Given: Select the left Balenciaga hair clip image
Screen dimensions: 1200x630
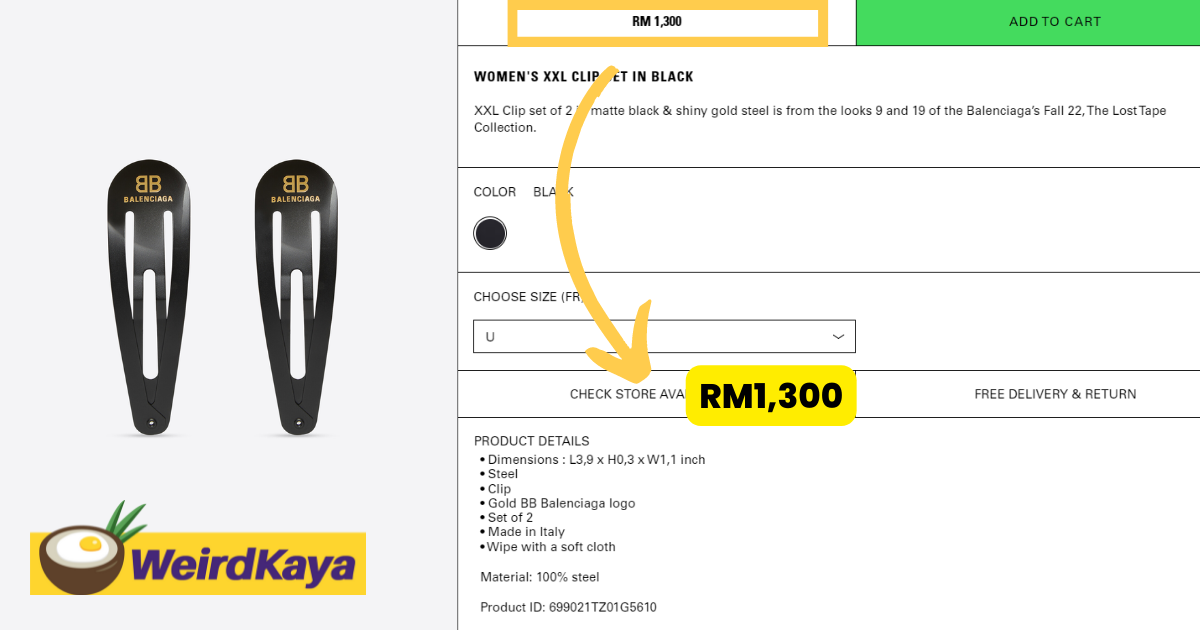Looking at the screenshot, I should [148, 297].
